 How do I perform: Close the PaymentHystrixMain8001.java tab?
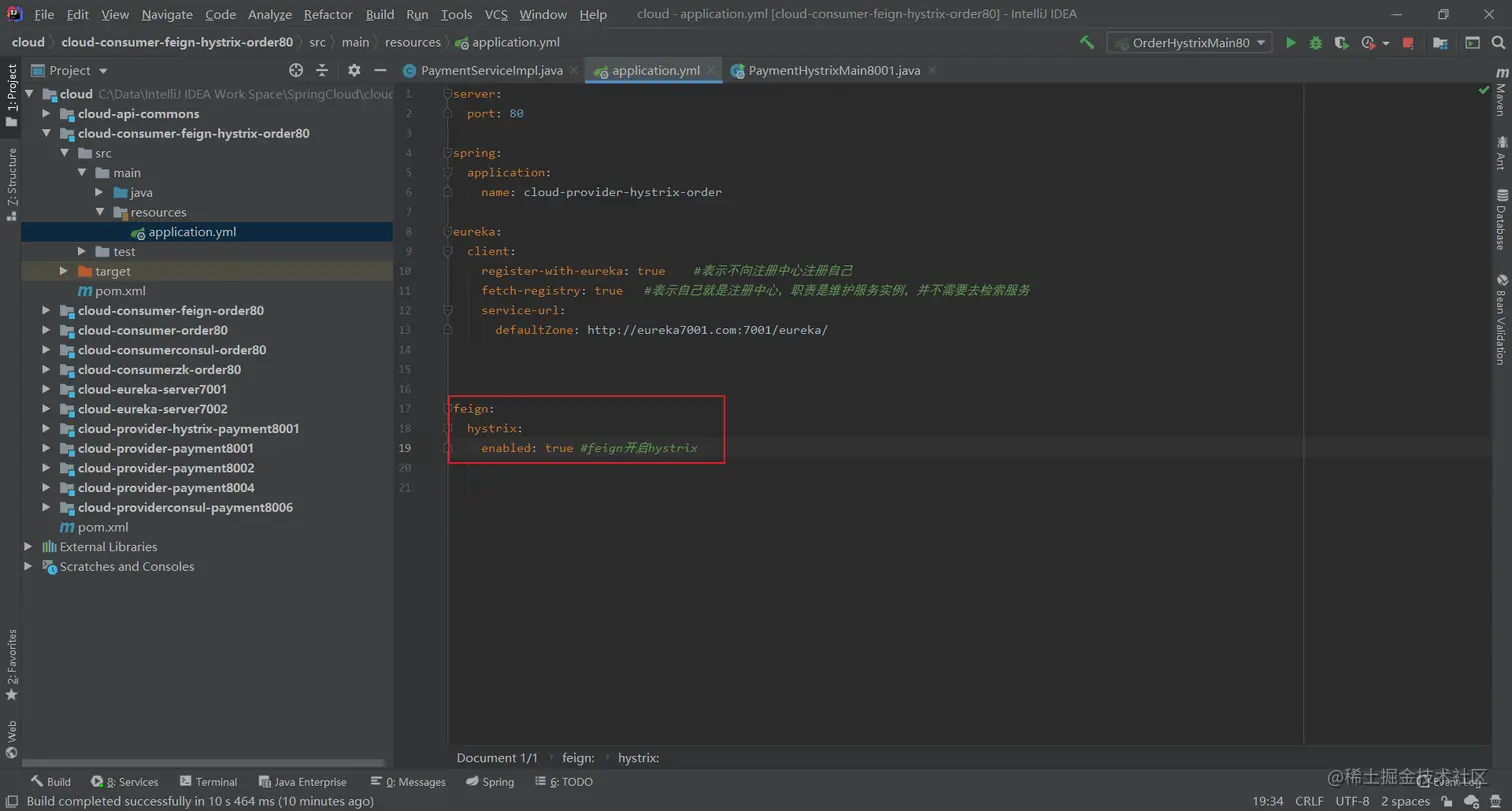click(x=932, y=71)
